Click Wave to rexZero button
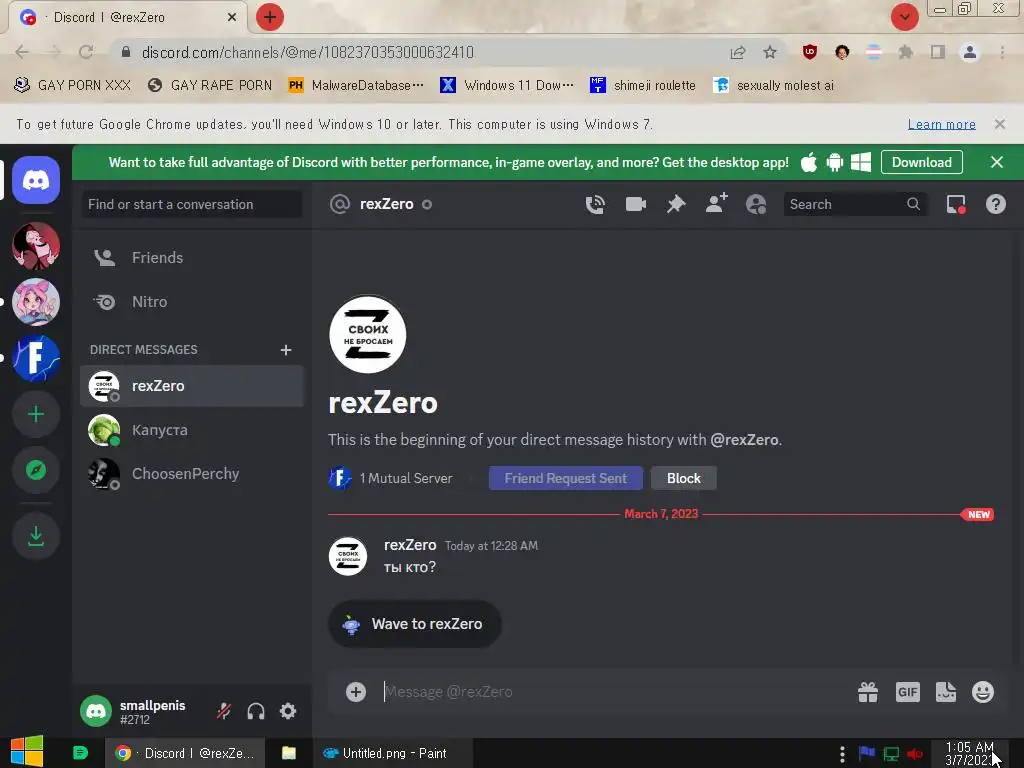Image resolution: width=1024 pixels, height=768 pixels. point(415,624)
